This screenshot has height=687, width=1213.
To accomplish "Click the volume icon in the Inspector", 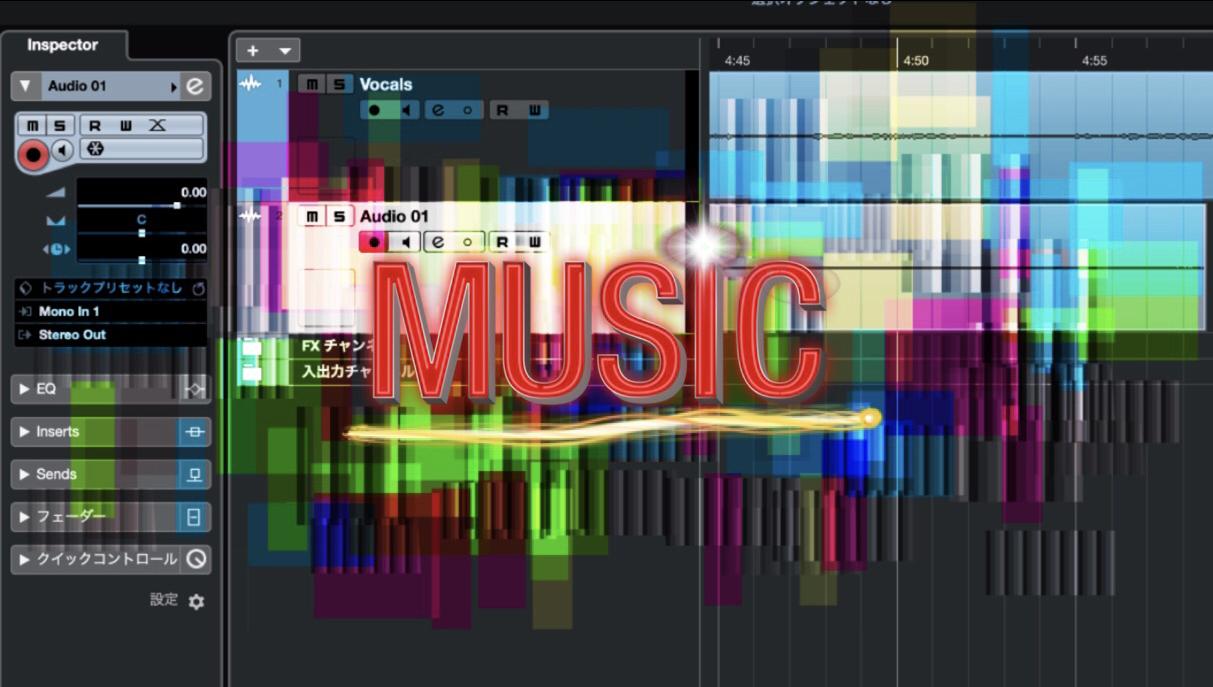I will (x=55, y=193).
